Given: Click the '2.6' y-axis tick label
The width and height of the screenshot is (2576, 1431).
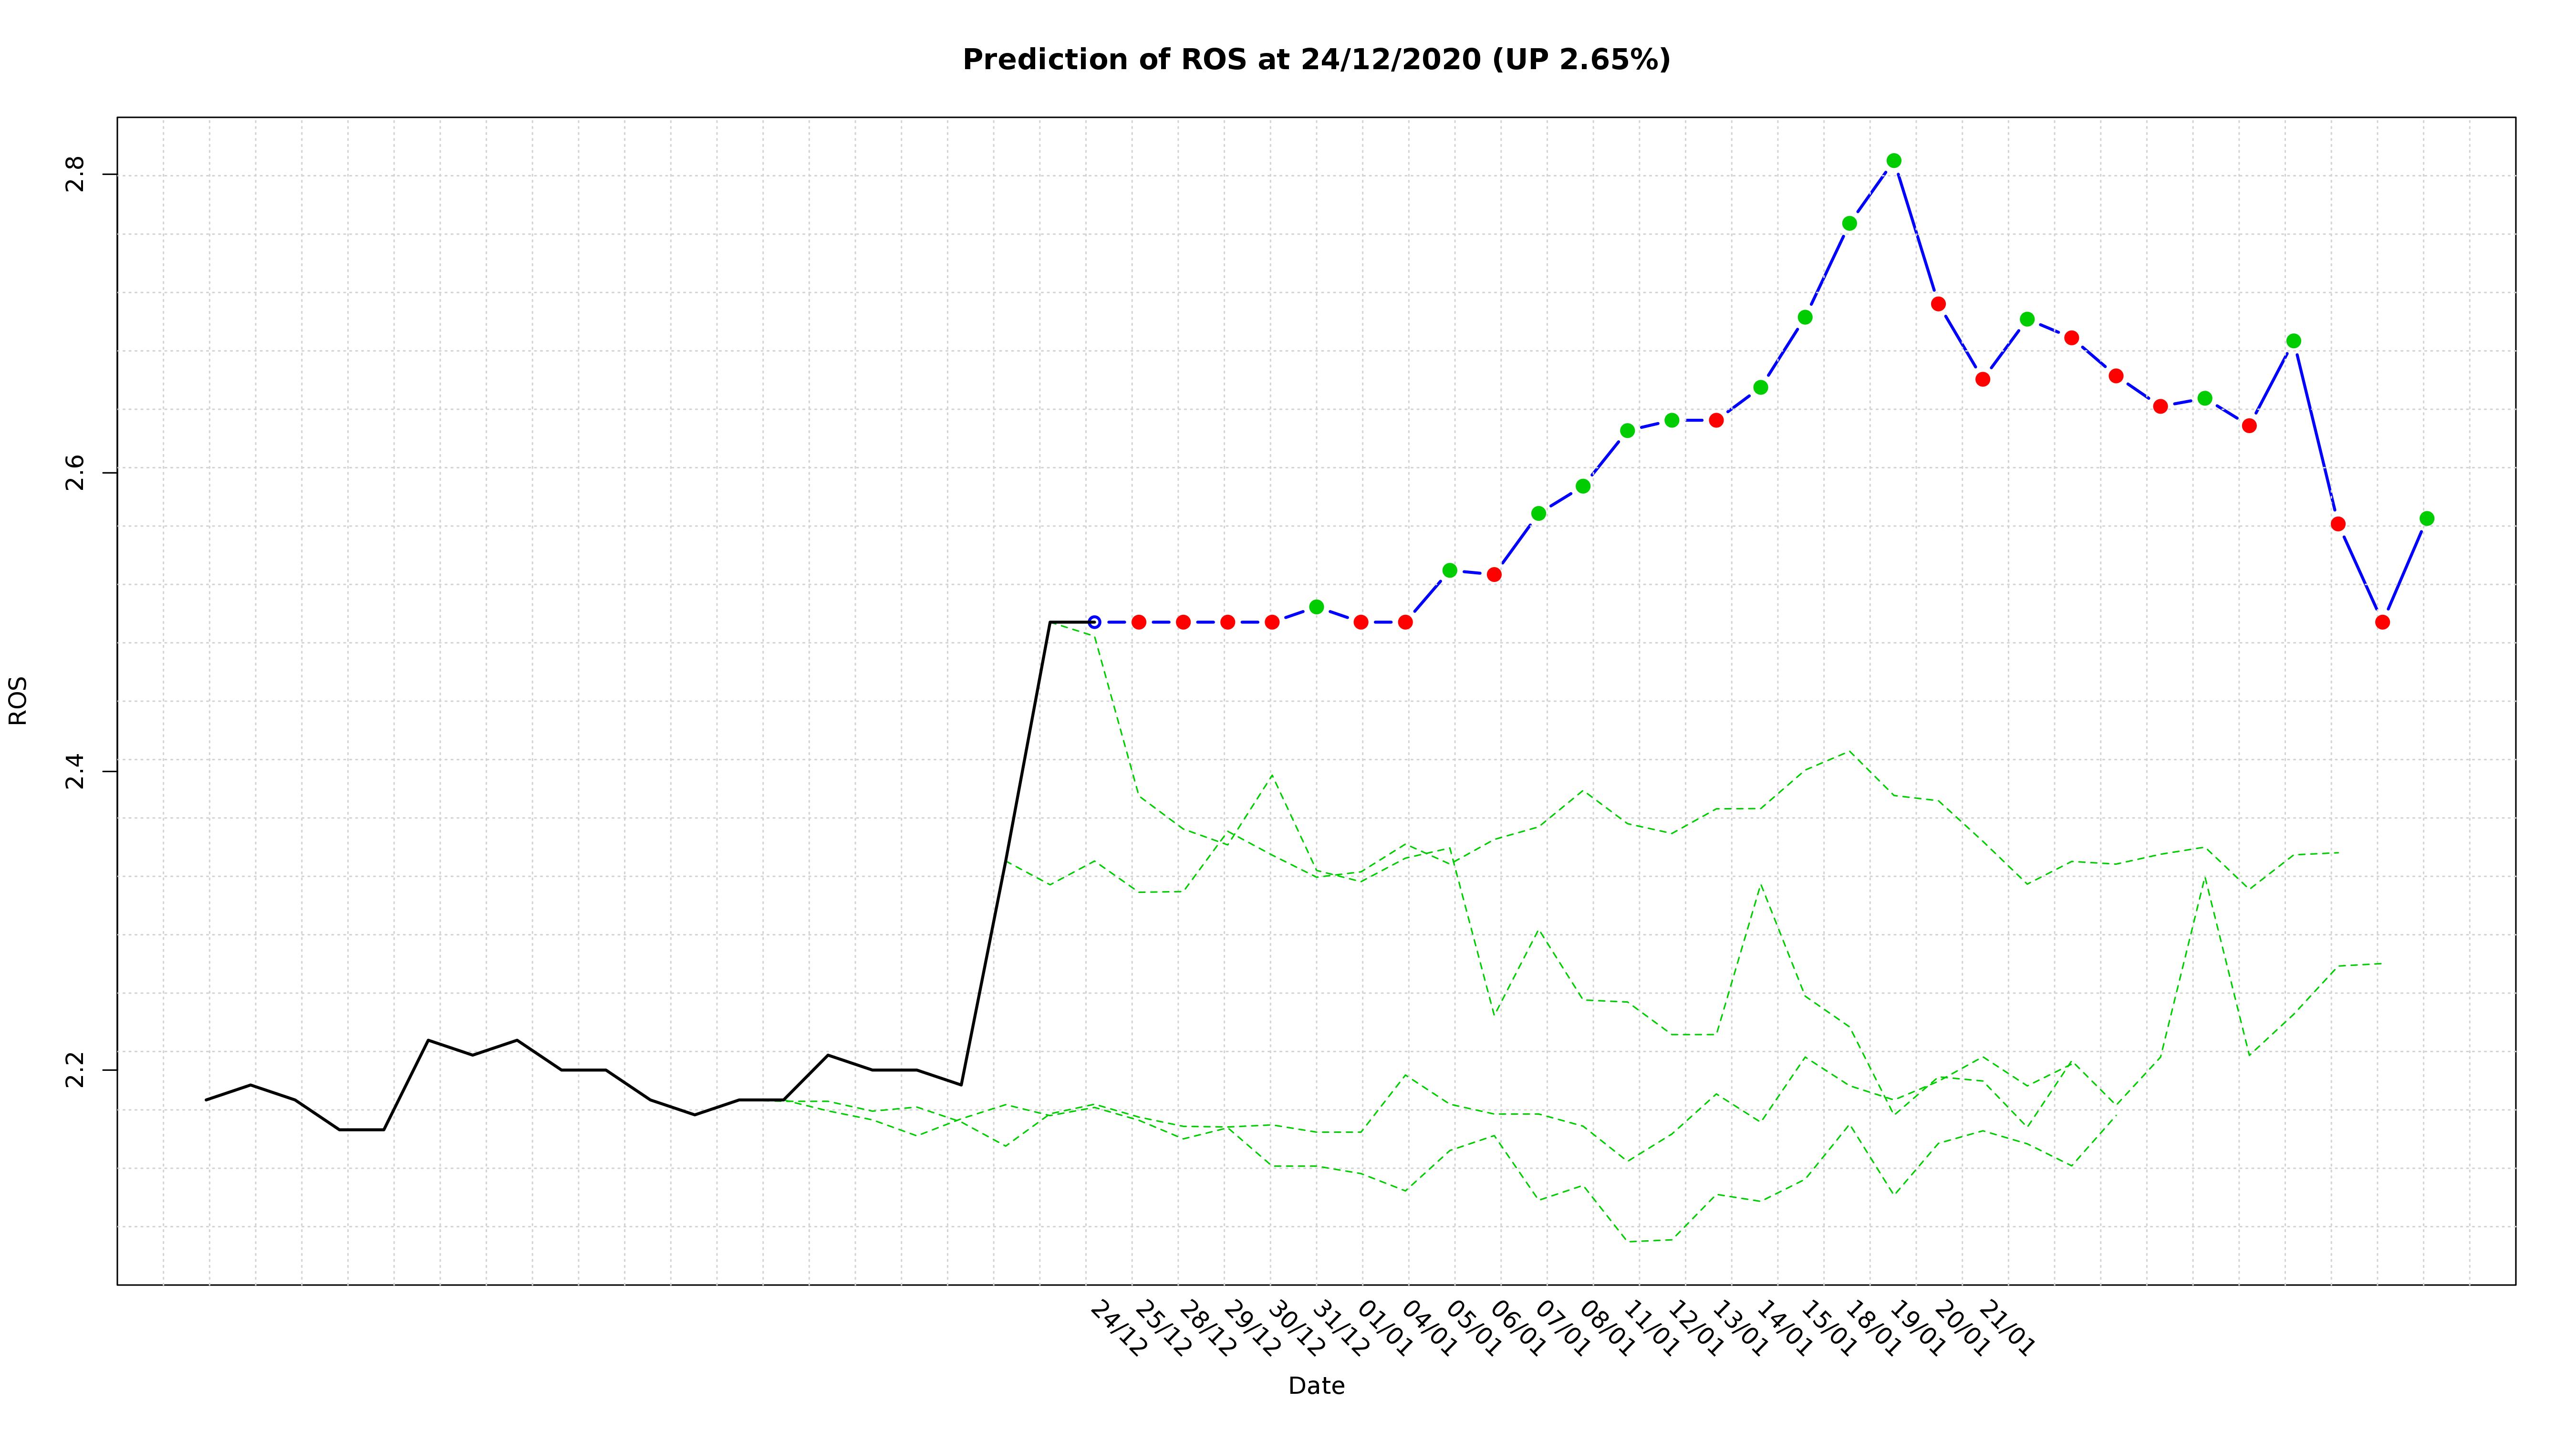Looking at the screenshot, I should pos(76,472).
